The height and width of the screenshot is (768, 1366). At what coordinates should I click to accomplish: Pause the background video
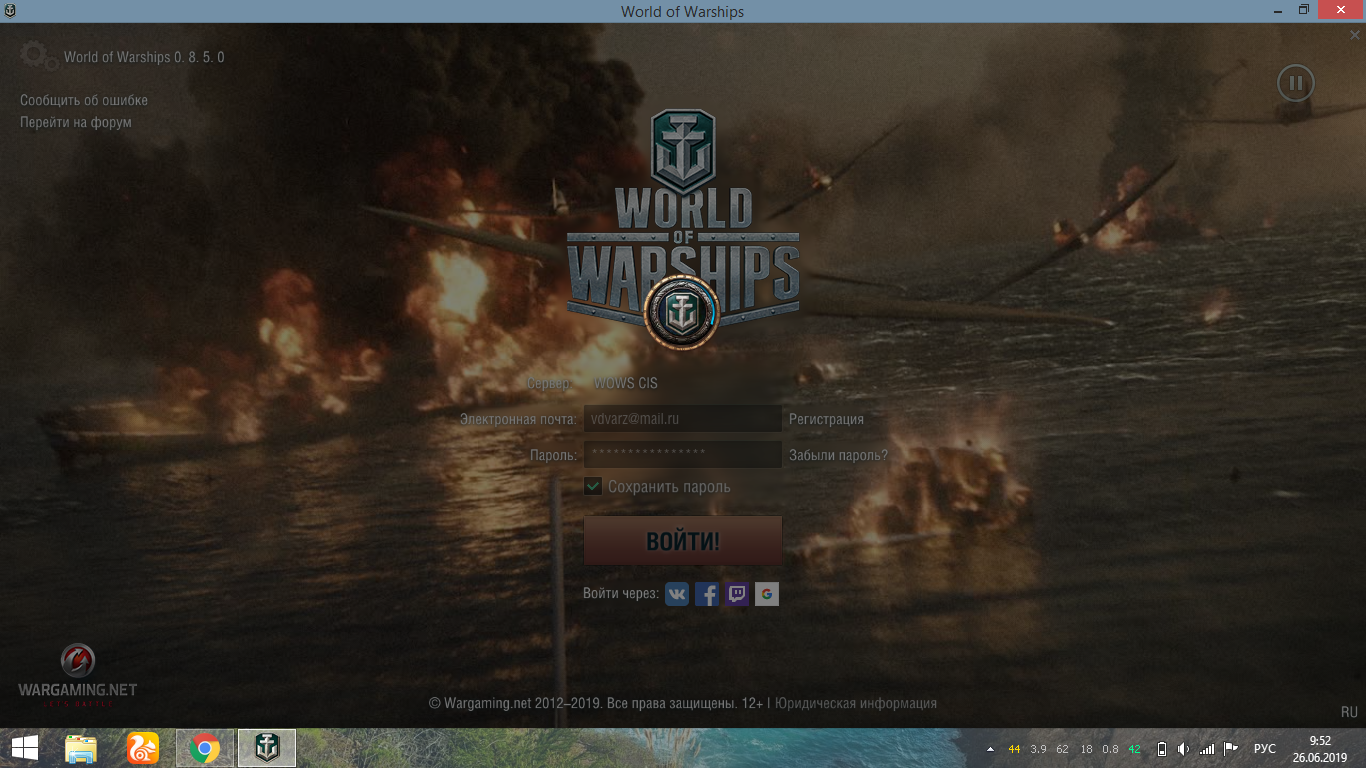1296,83
